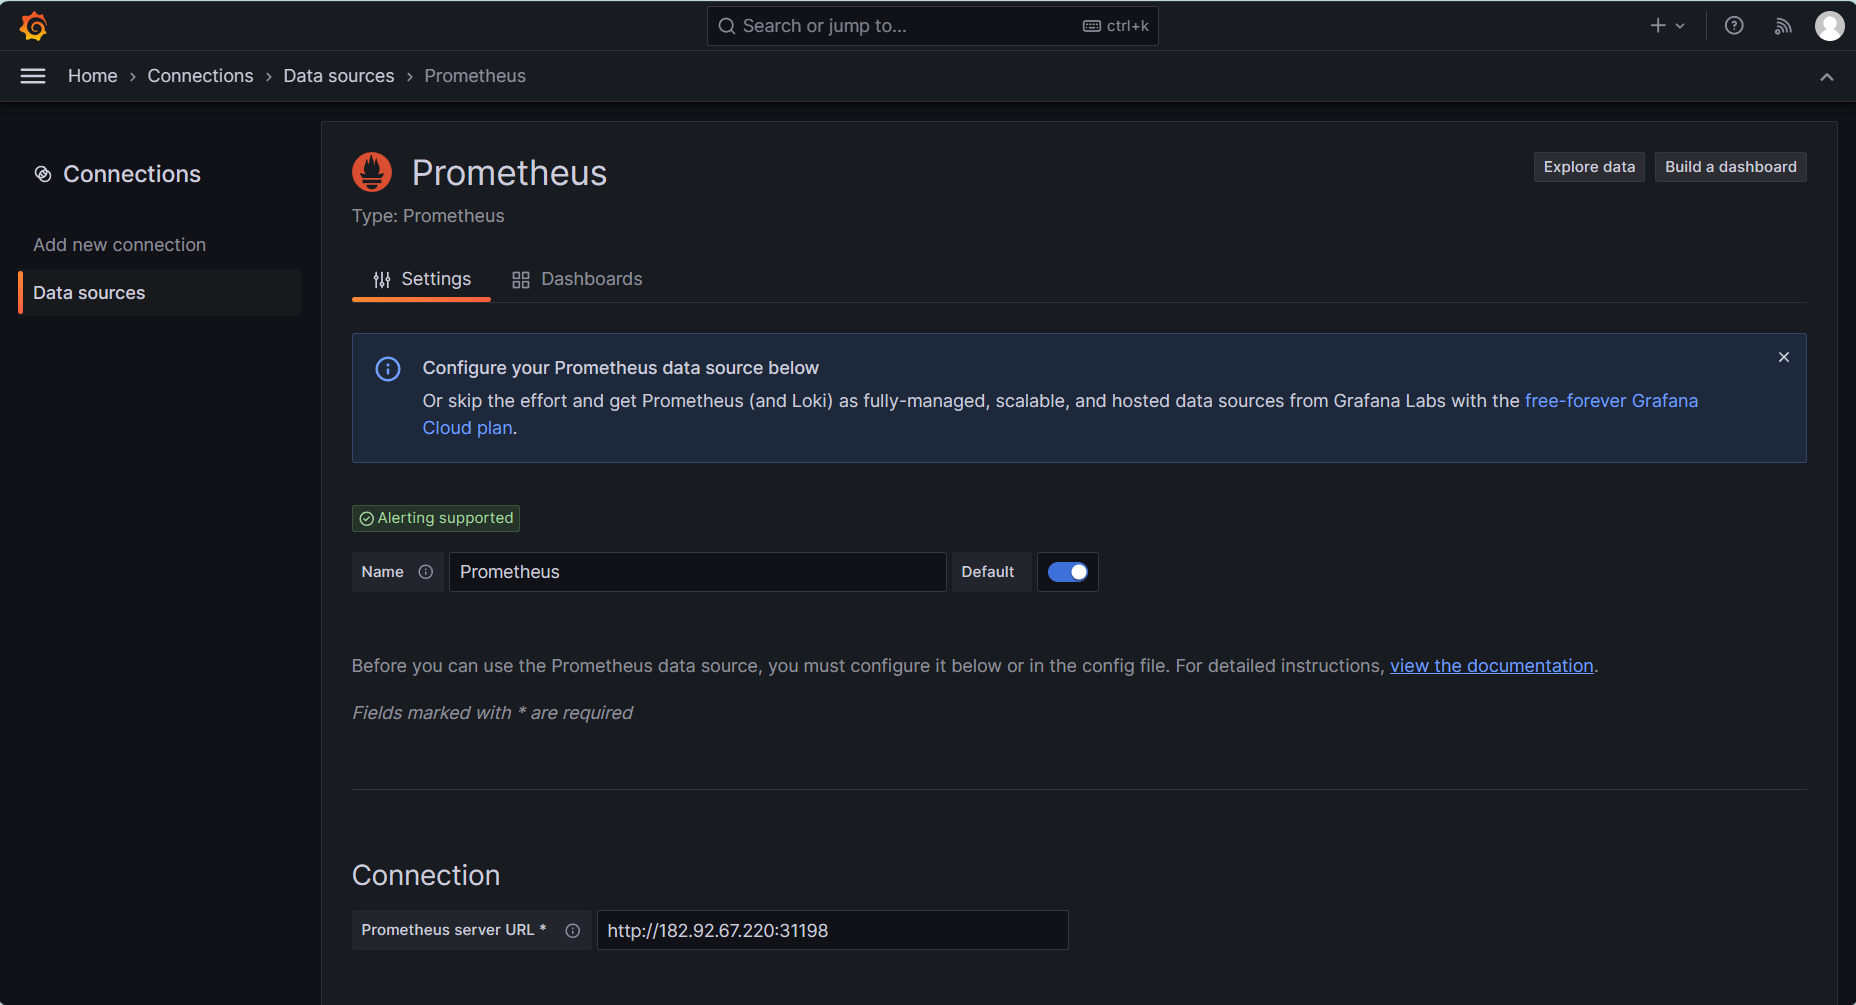Dismiss the Configure Prometheus info banner
Screen dimensions: 1856x1005
(x=1783, y=357)
